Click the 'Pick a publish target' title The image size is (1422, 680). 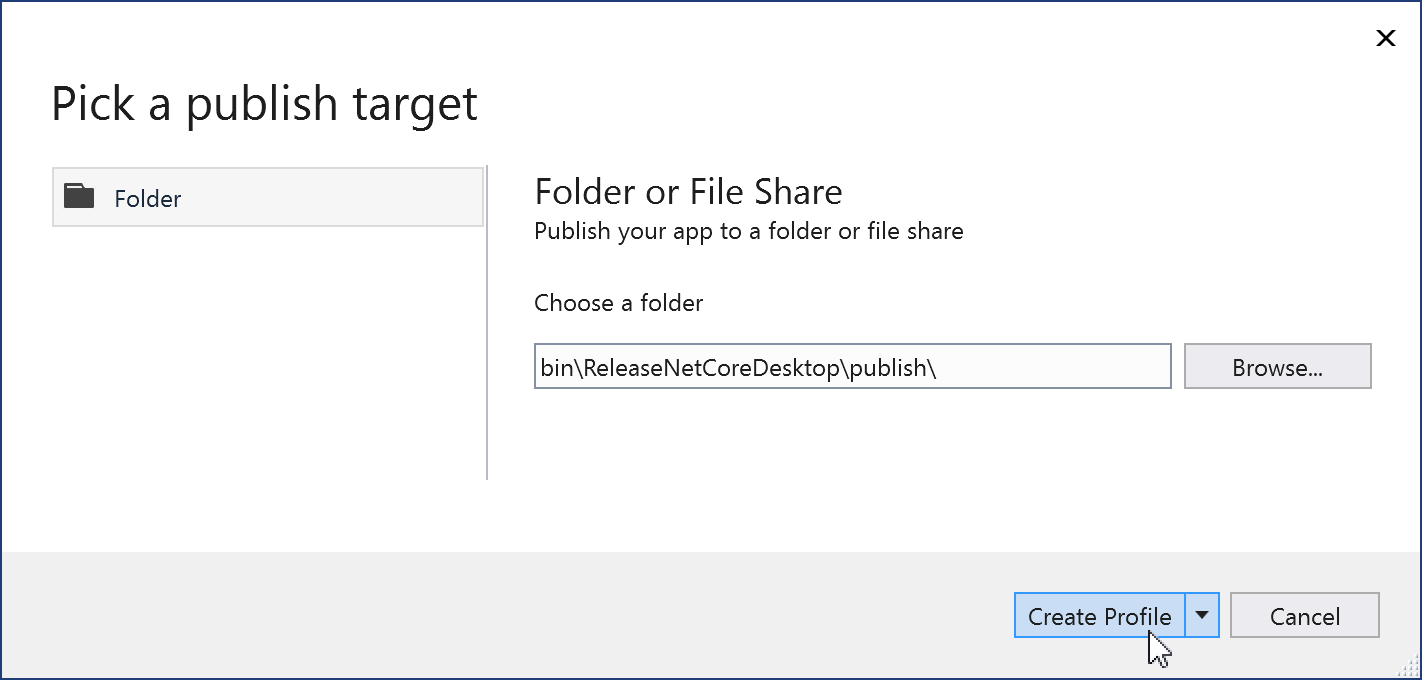(x=265, y=104)
